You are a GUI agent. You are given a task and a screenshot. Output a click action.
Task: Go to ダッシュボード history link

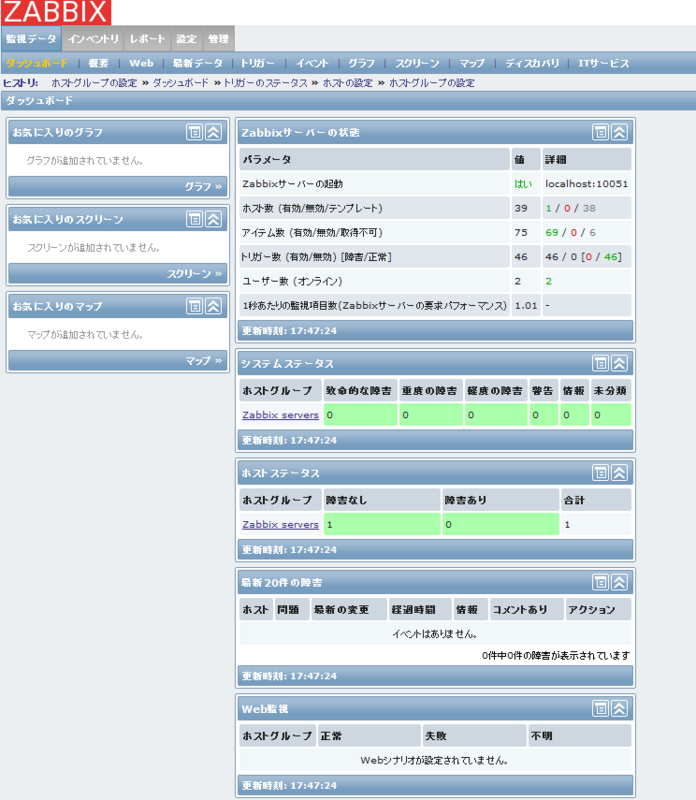181,83
